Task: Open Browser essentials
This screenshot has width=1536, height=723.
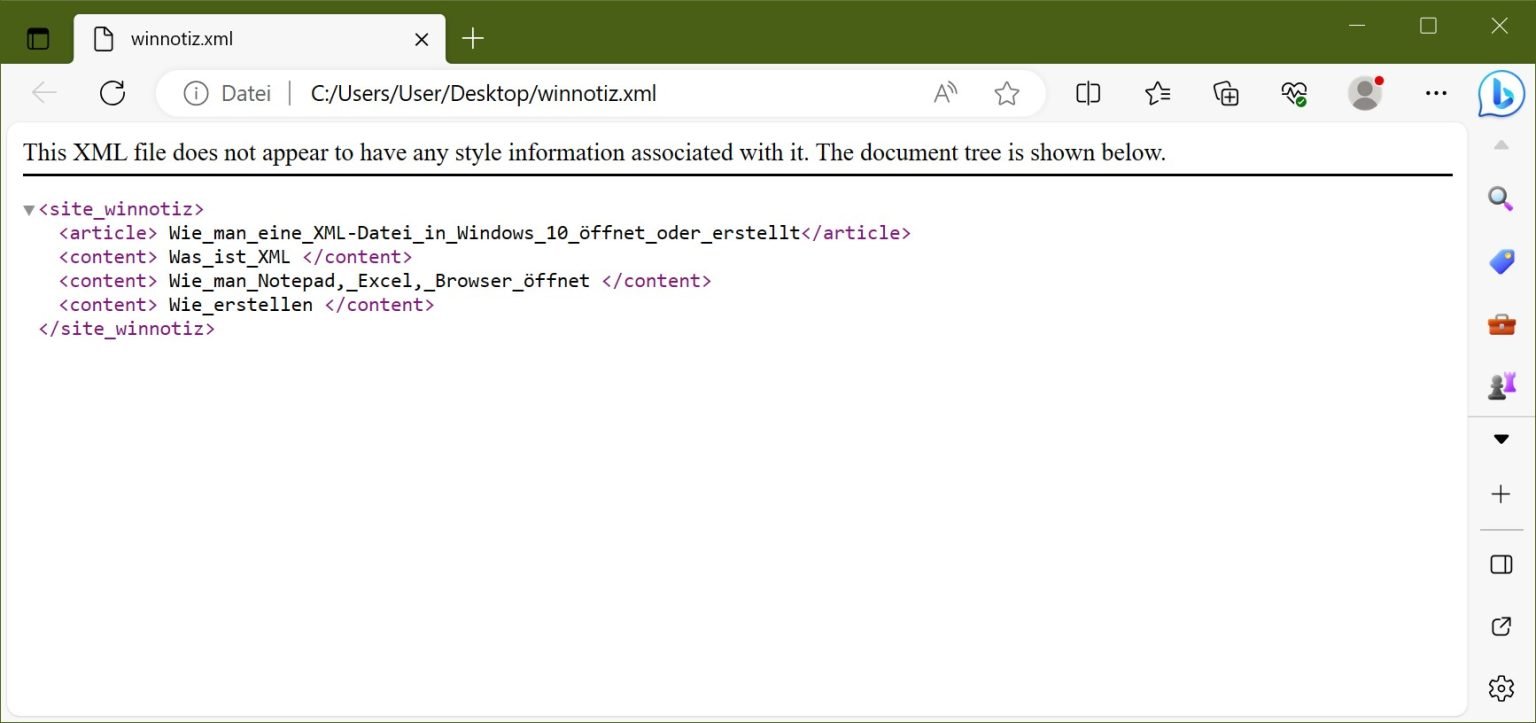Action: coord(1293,93)
